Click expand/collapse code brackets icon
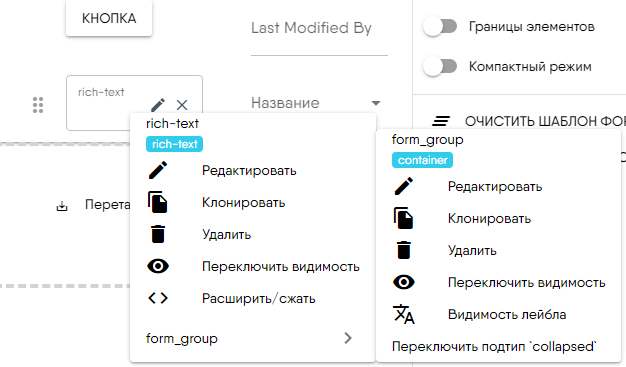The image size is (626, 367). [158, 298]
